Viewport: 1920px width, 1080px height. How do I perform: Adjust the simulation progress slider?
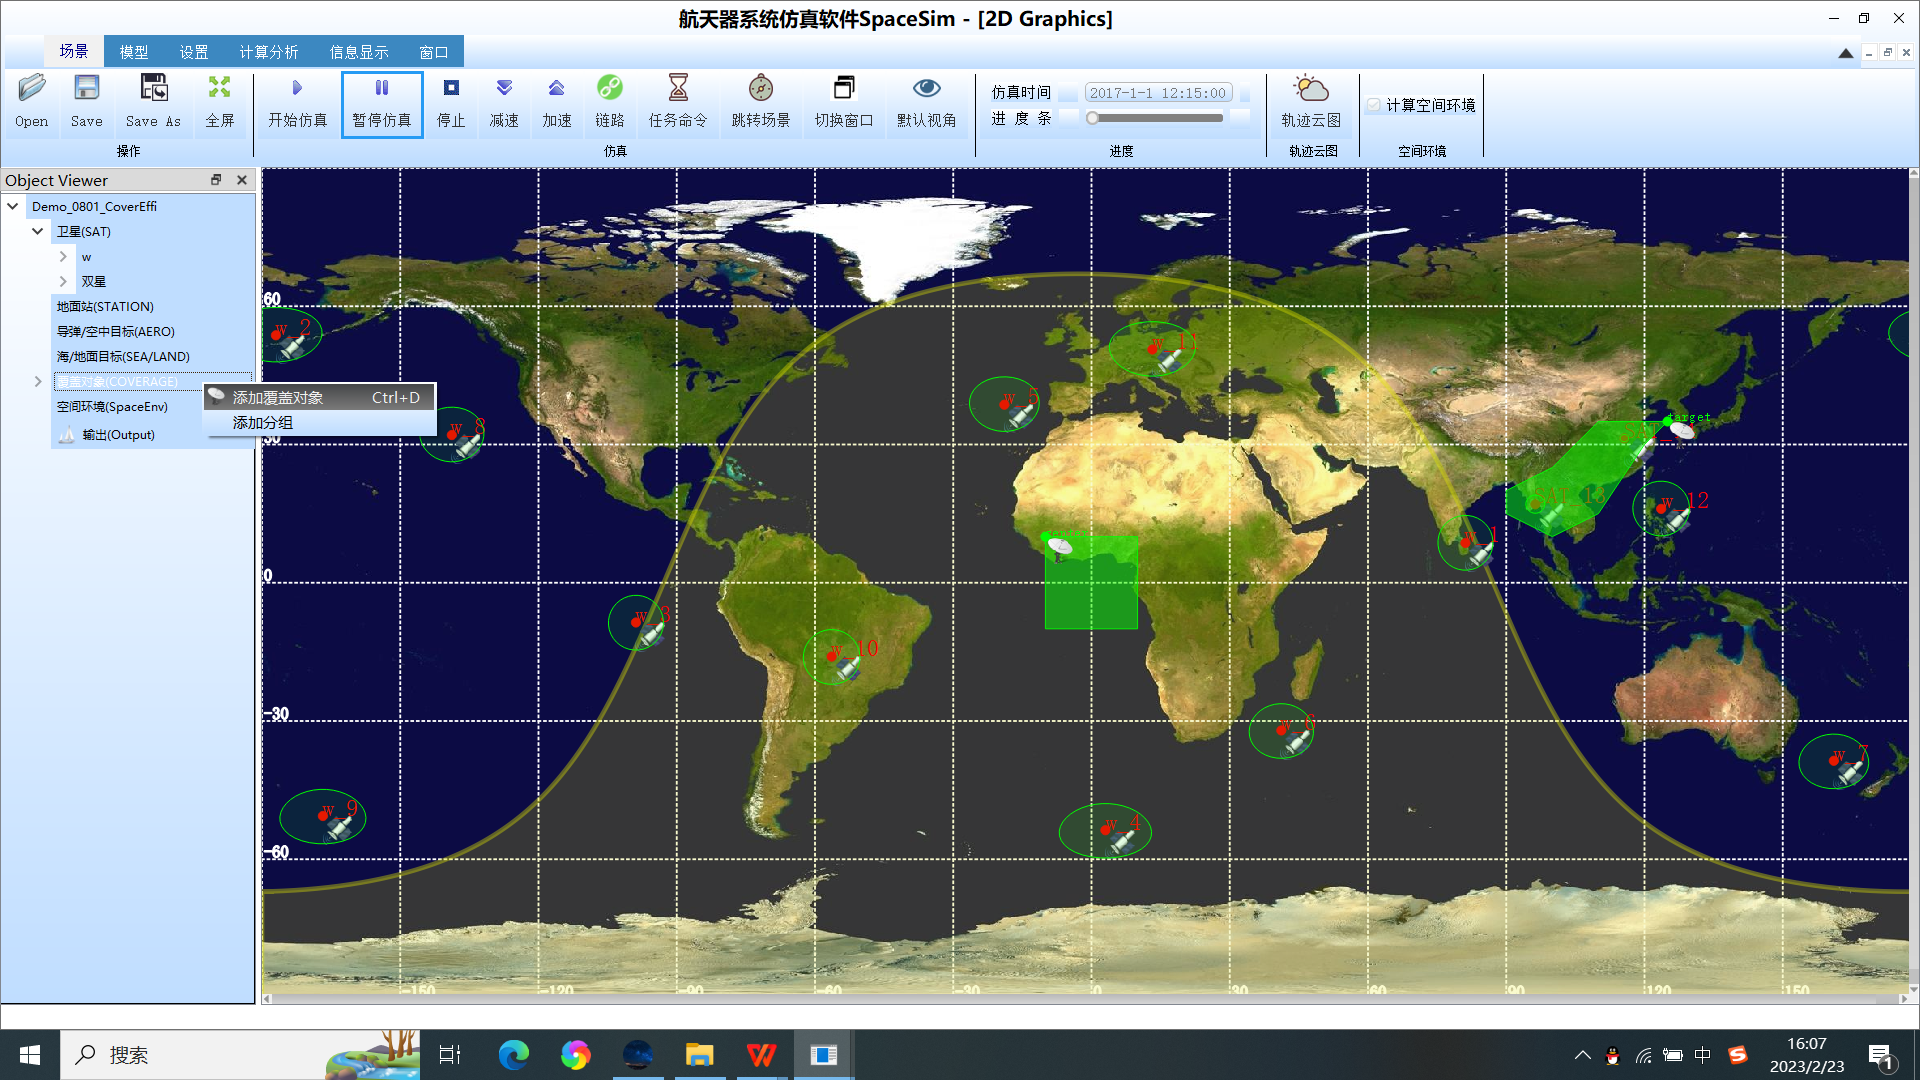click(x=1155, y=118)
